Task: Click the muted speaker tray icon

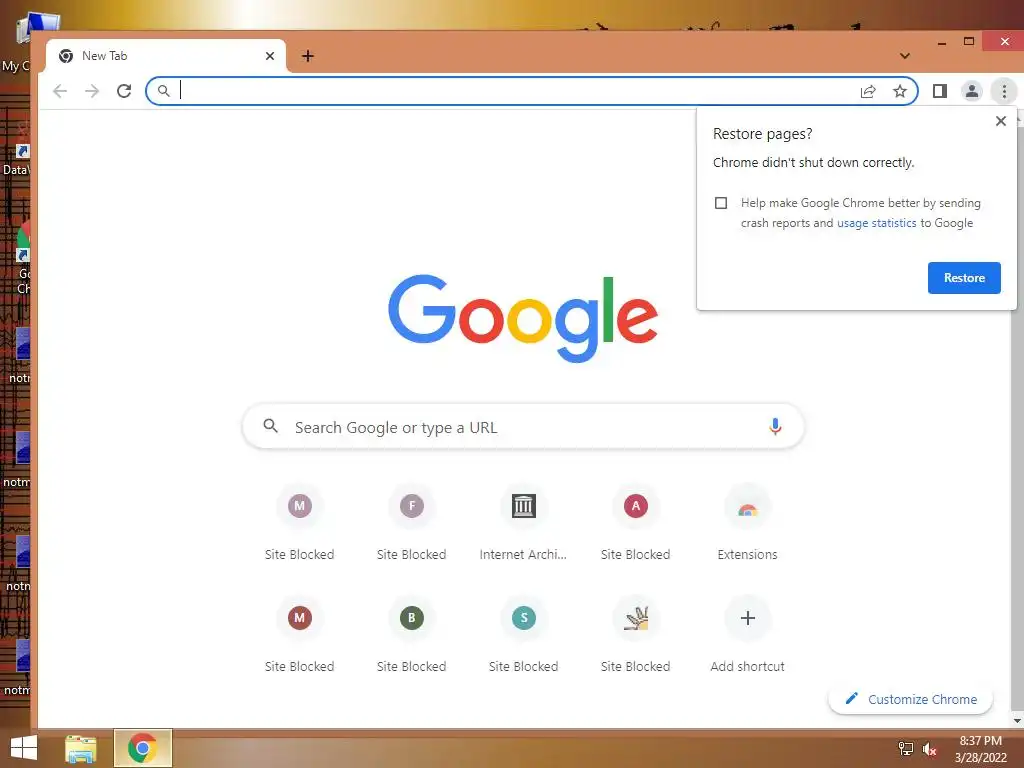Action: point(930,749)
